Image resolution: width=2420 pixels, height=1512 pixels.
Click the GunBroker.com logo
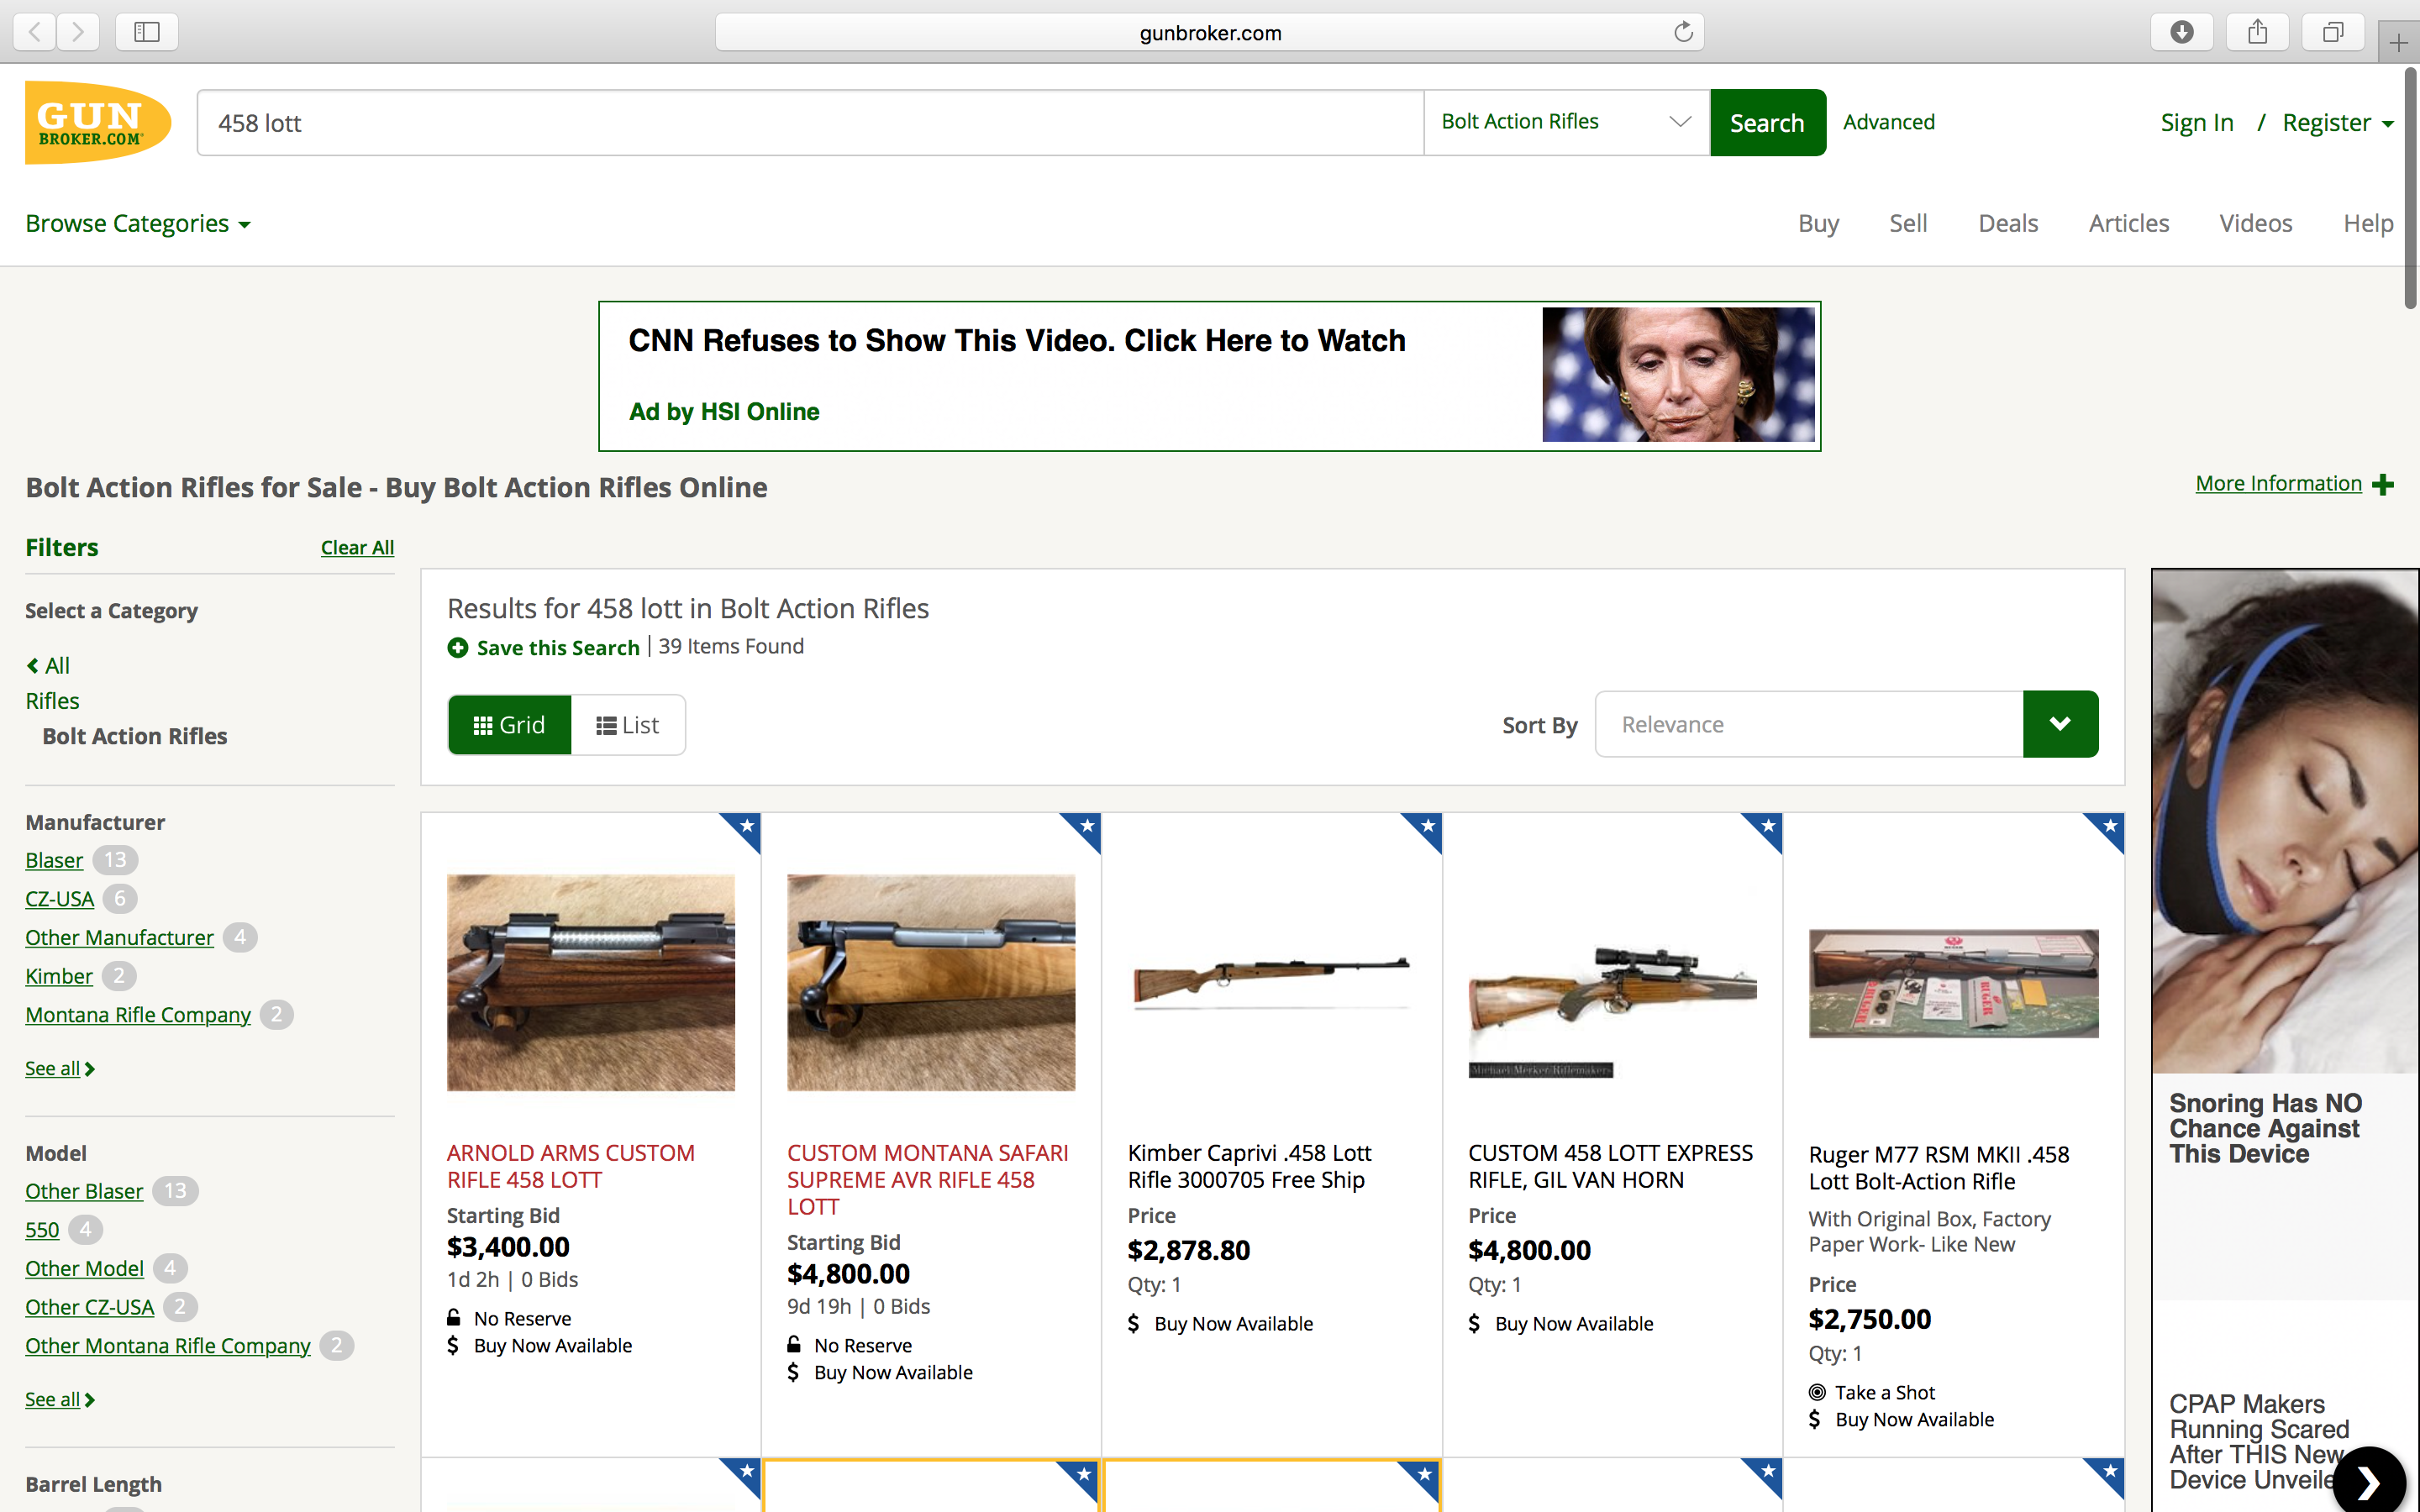coord(98,123)
